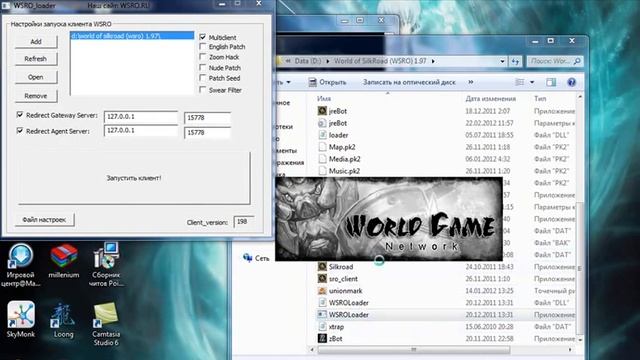The height and width of the screenshot is (360, 640).
Task: Toggle Redirect Gateway Server checkbox
Action: (20, 115)
